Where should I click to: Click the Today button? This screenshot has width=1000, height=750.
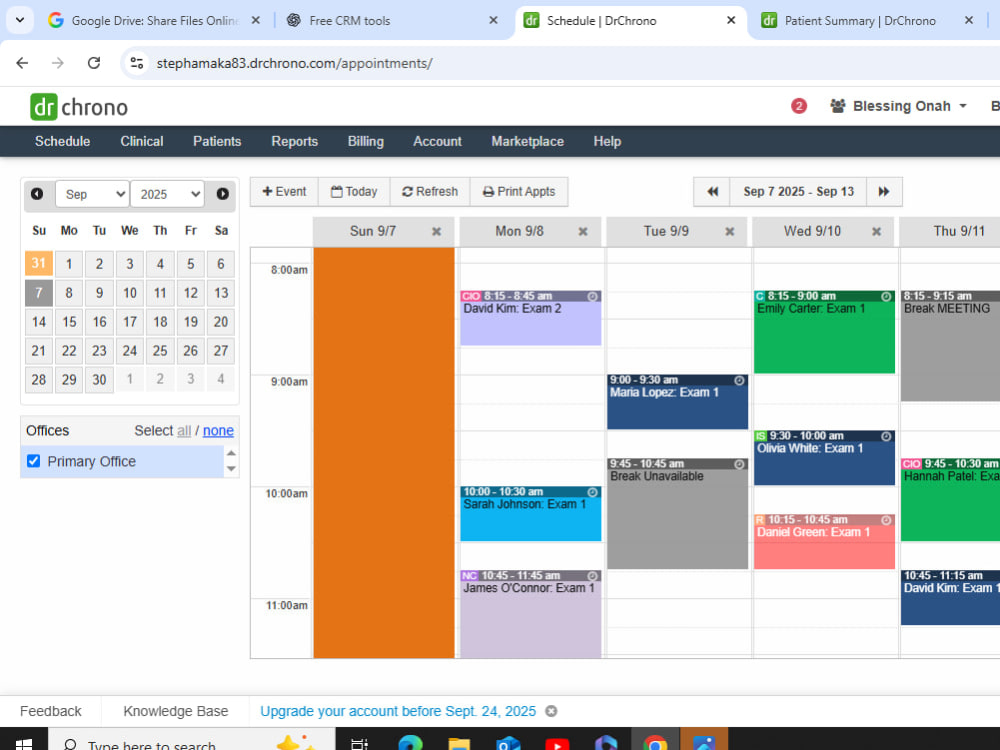[x=354, y=191]
